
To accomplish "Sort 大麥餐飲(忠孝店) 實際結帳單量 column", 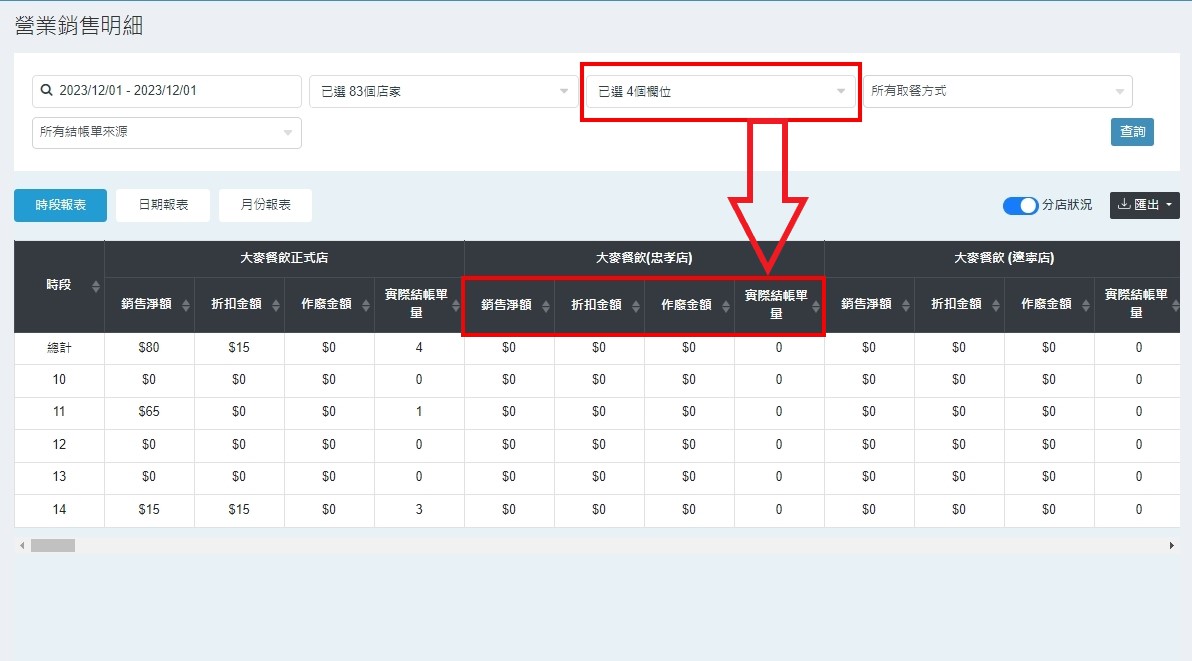I will pos(816,306).
